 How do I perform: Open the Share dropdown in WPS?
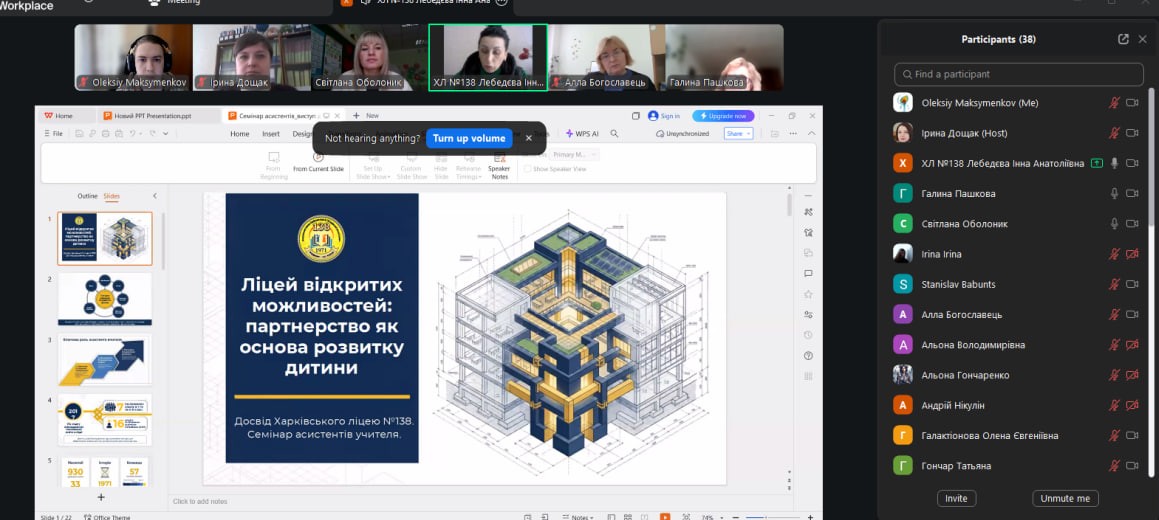[x=738, y=133]
